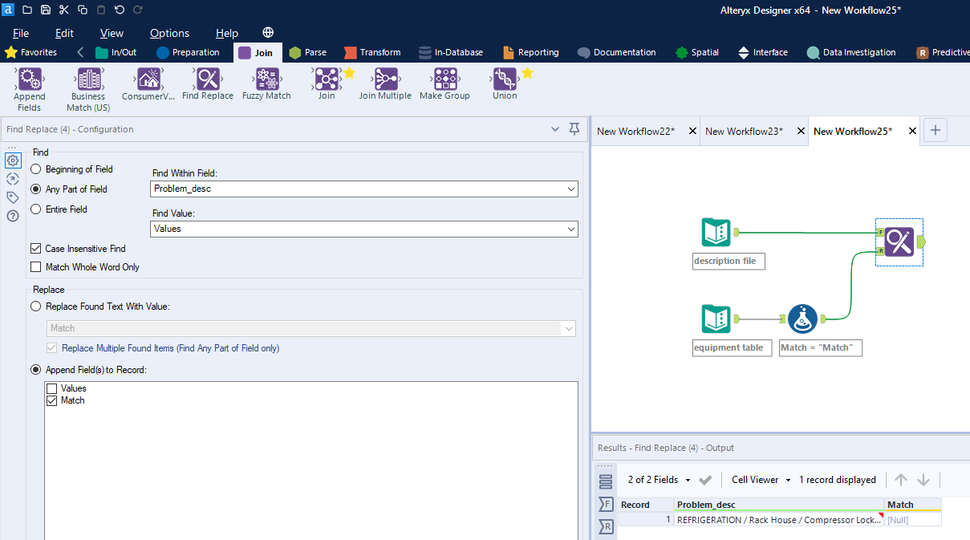
Task: Select Any Part of Field radio option
Action: point(36,189)
